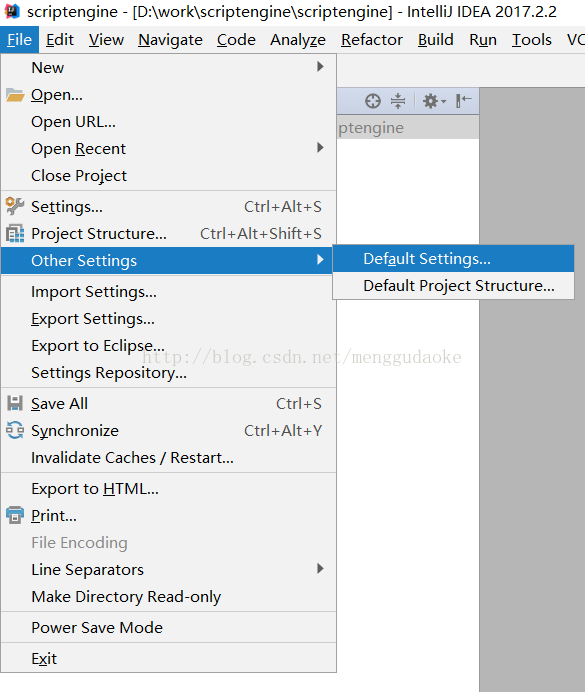Click the Settings wrench icon
This screenshot has width=585, height=692.
(15, 206)
